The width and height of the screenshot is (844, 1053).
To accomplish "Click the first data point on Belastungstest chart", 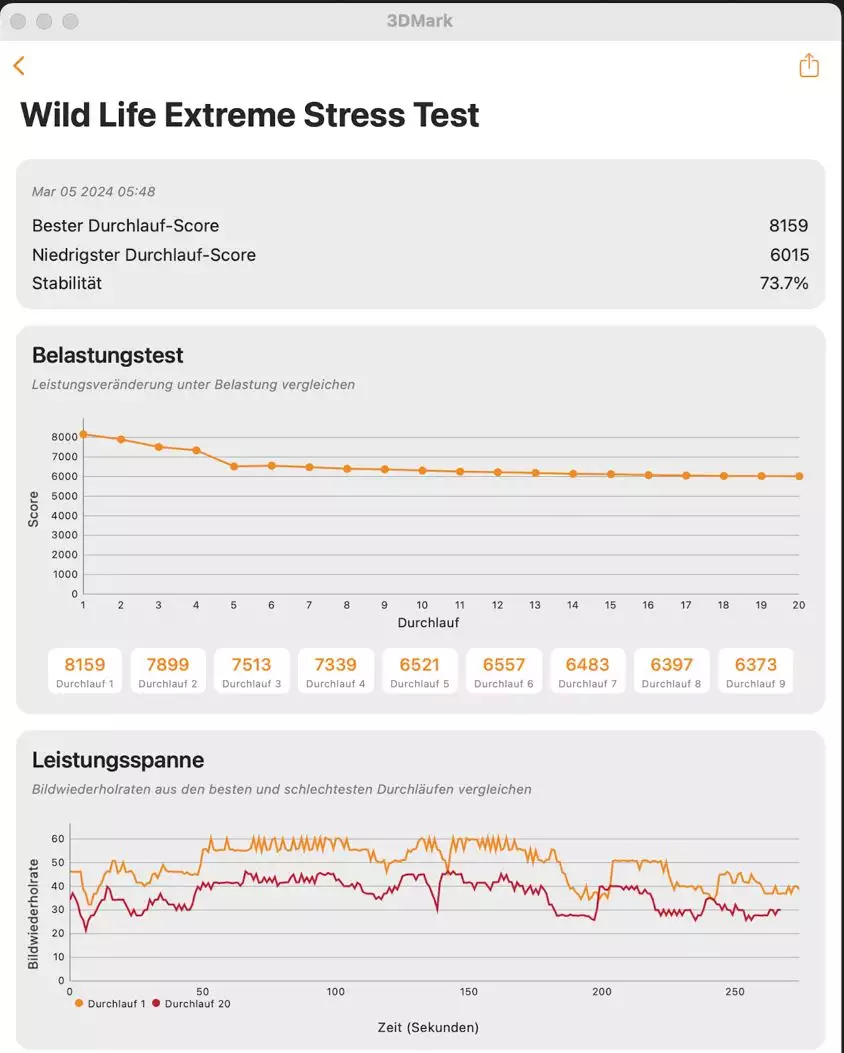I will pos(83,434).
